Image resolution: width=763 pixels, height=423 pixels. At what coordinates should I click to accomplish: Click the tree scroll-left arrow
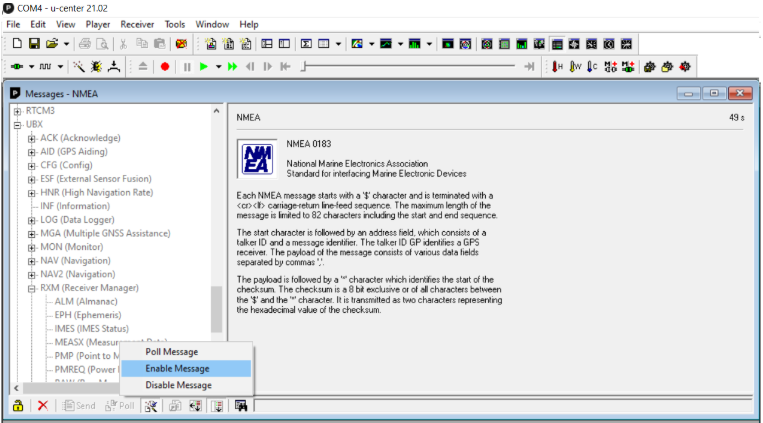(x=16, y=388)
